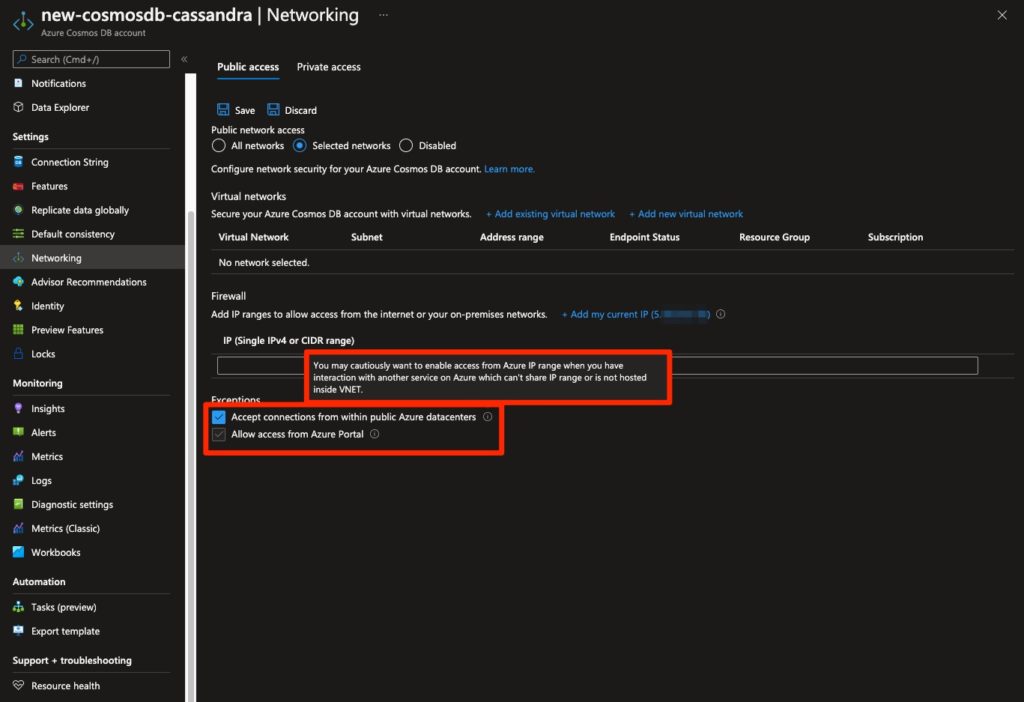Open Data Explorer cube icon
The height and width of the screenshot is (702, 1024).
point(18,107)
